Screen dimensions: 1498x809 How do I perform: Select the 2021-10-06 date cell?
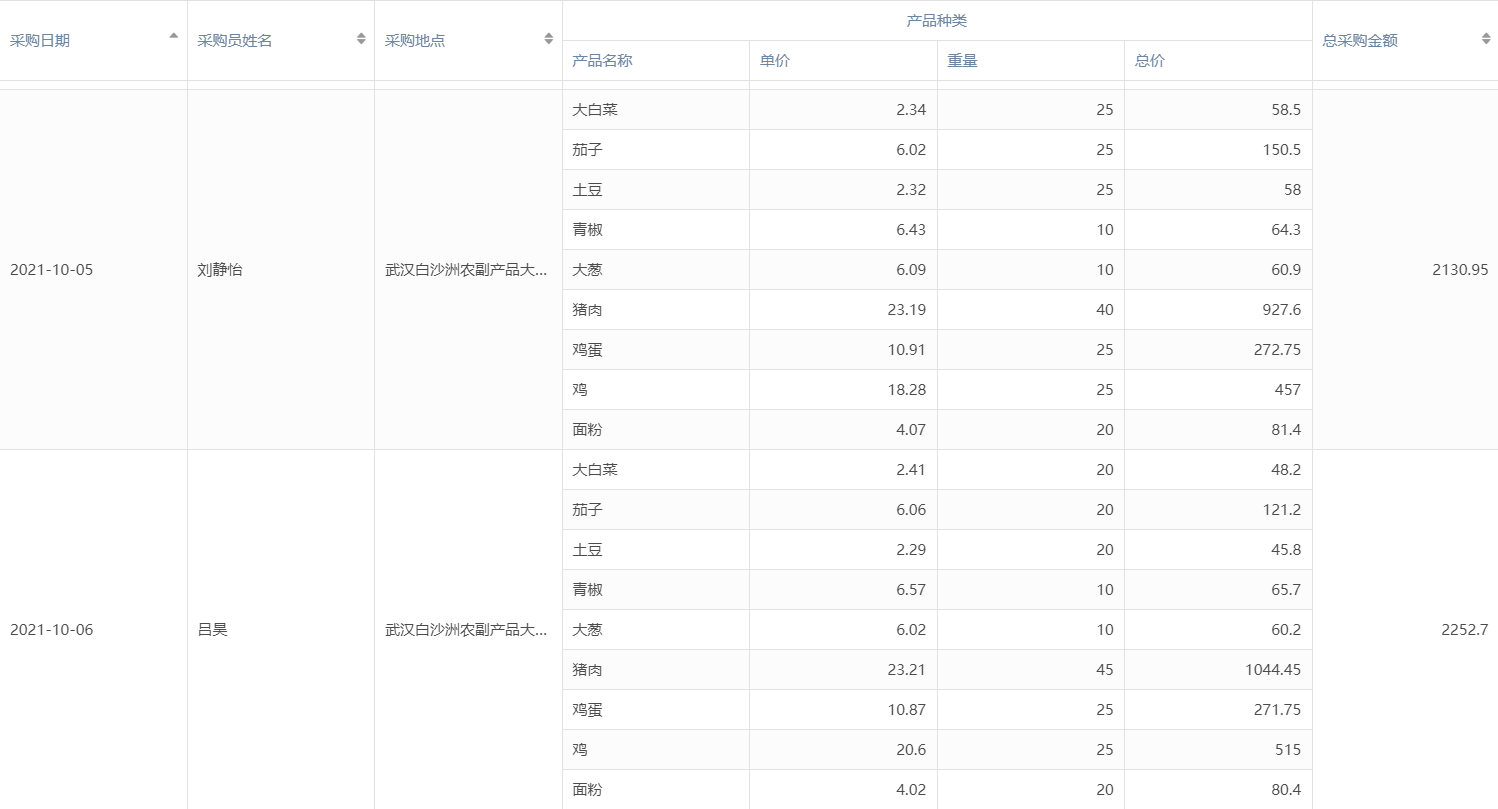point(51,630)
